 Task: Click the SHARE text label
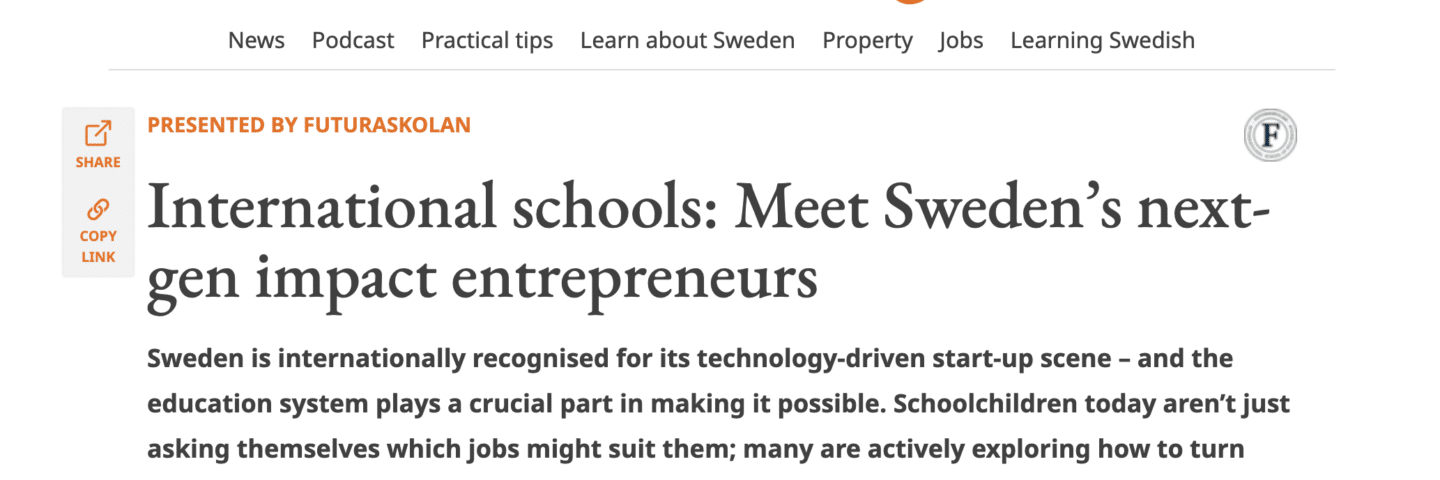[x=98, y=162]
